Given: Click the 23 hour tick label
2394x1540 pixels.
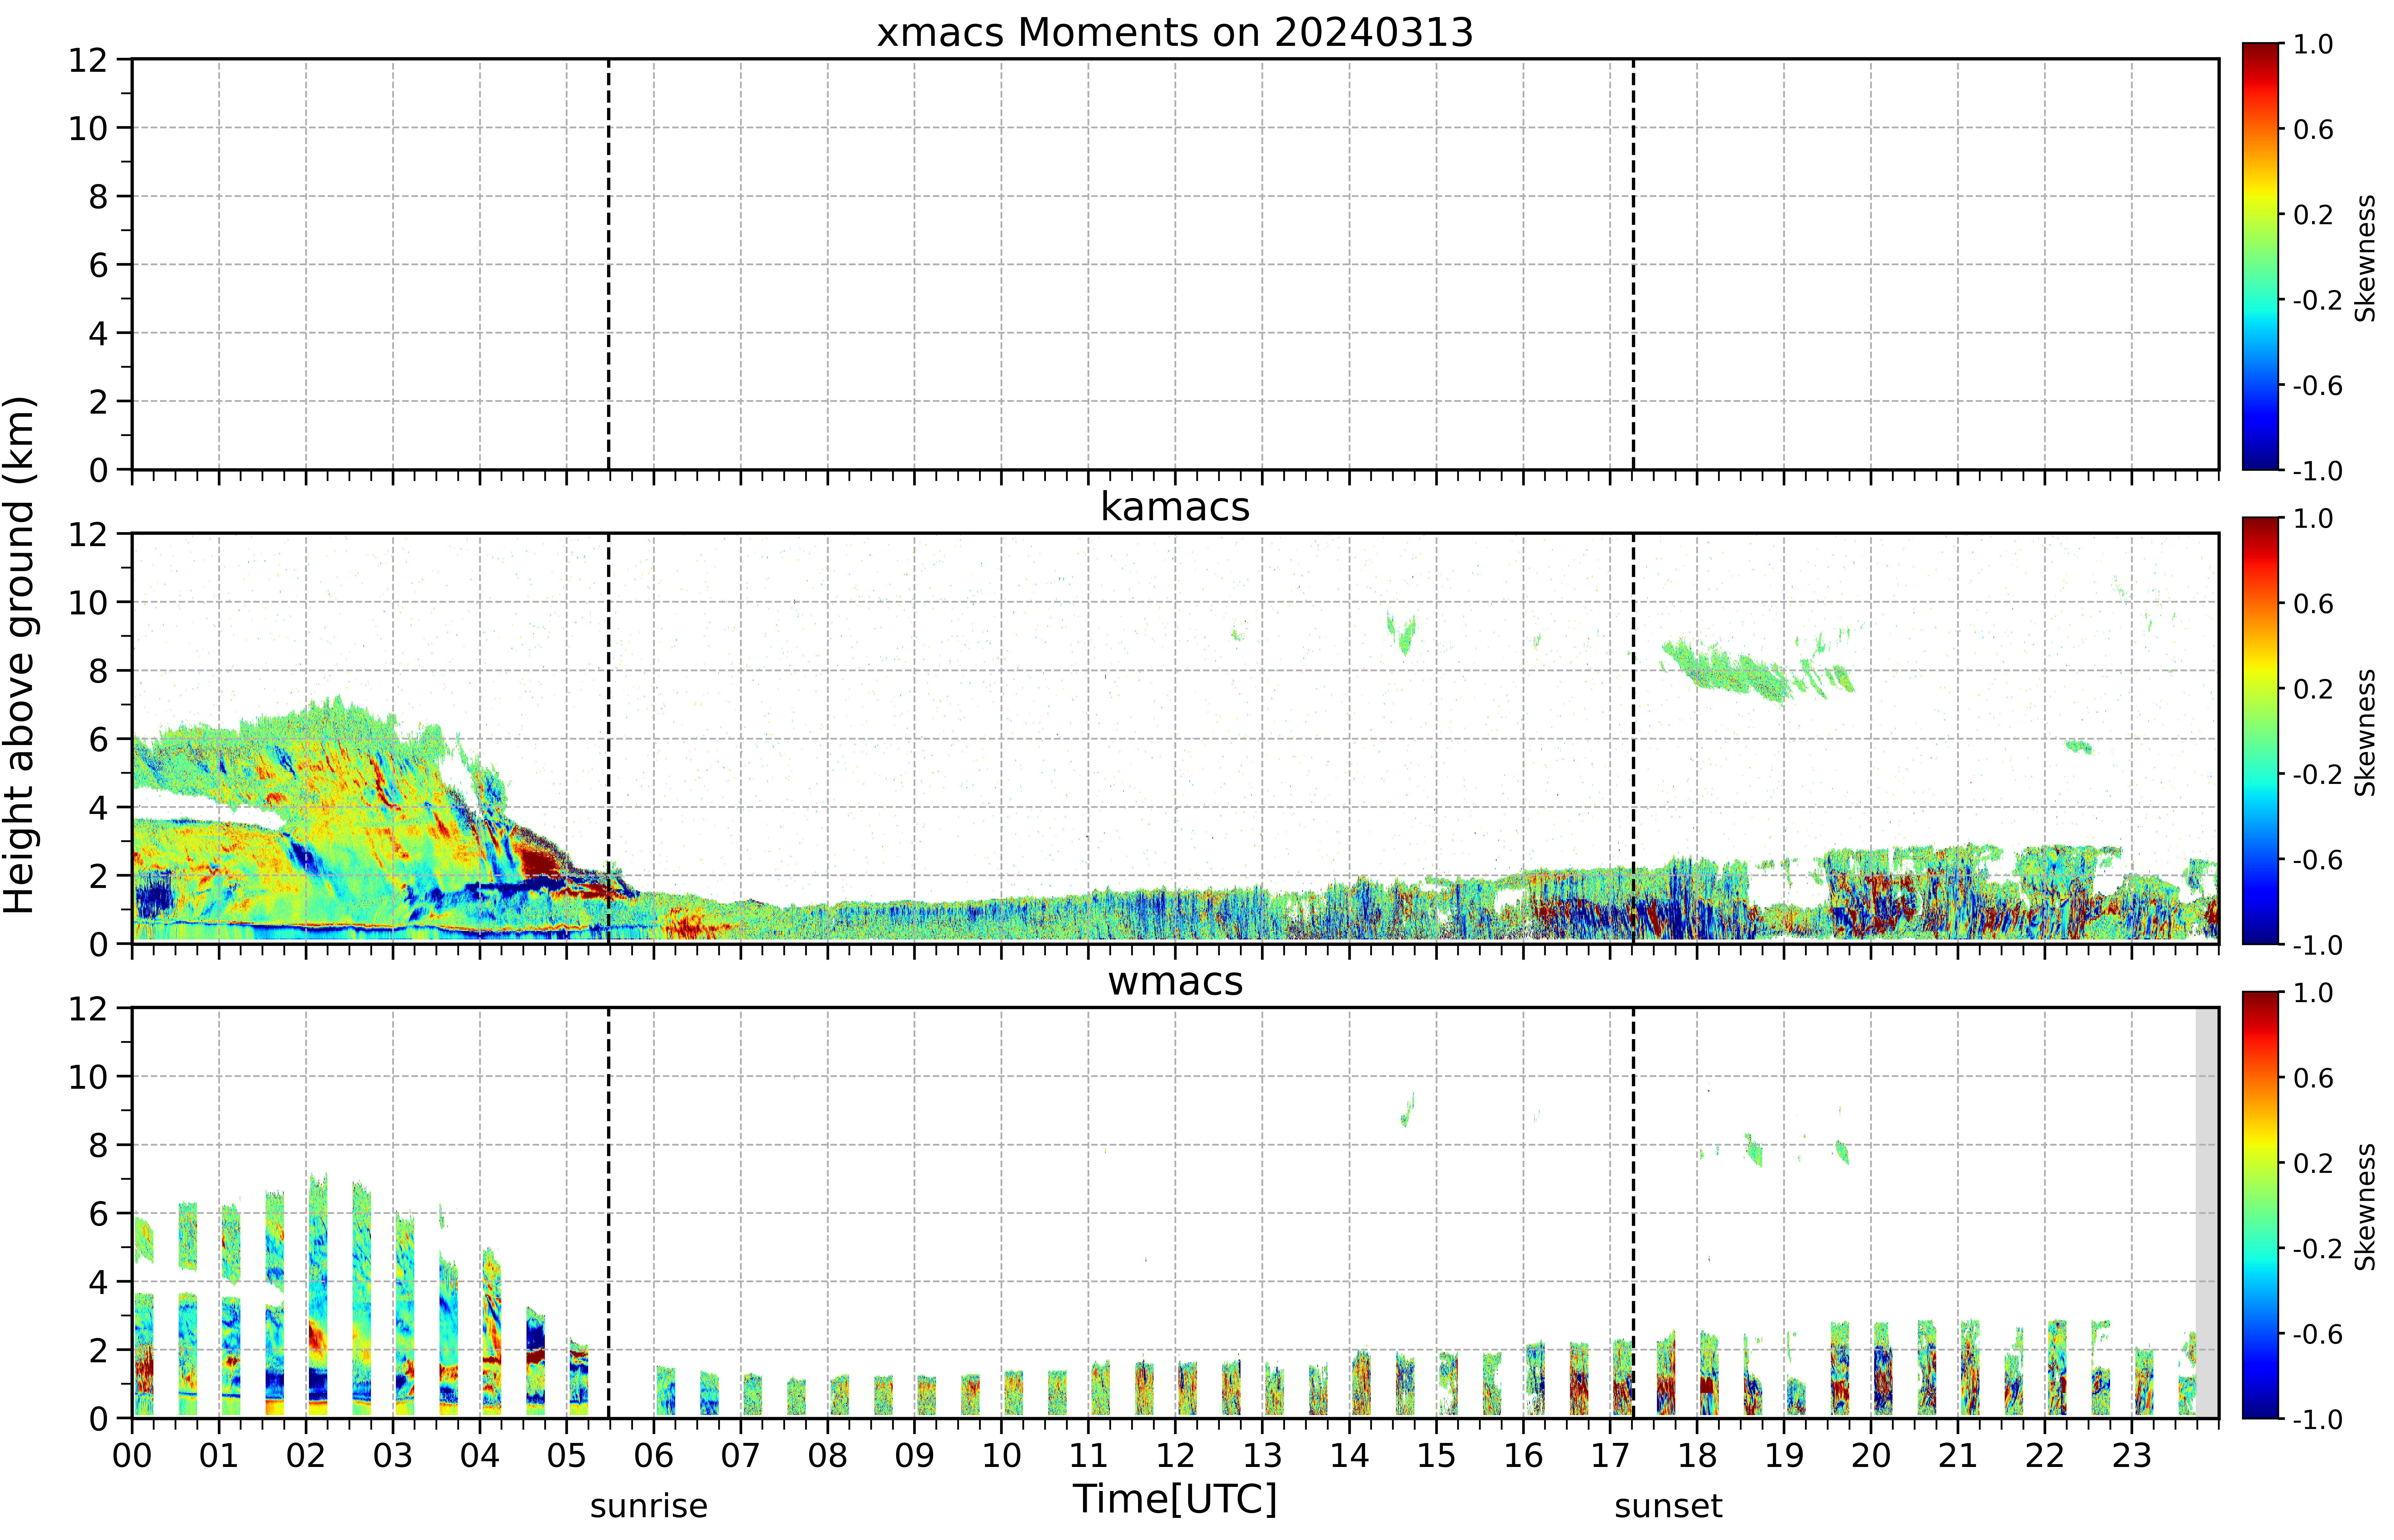Looking at the screenshot, I should [x=2131, y=1455].
